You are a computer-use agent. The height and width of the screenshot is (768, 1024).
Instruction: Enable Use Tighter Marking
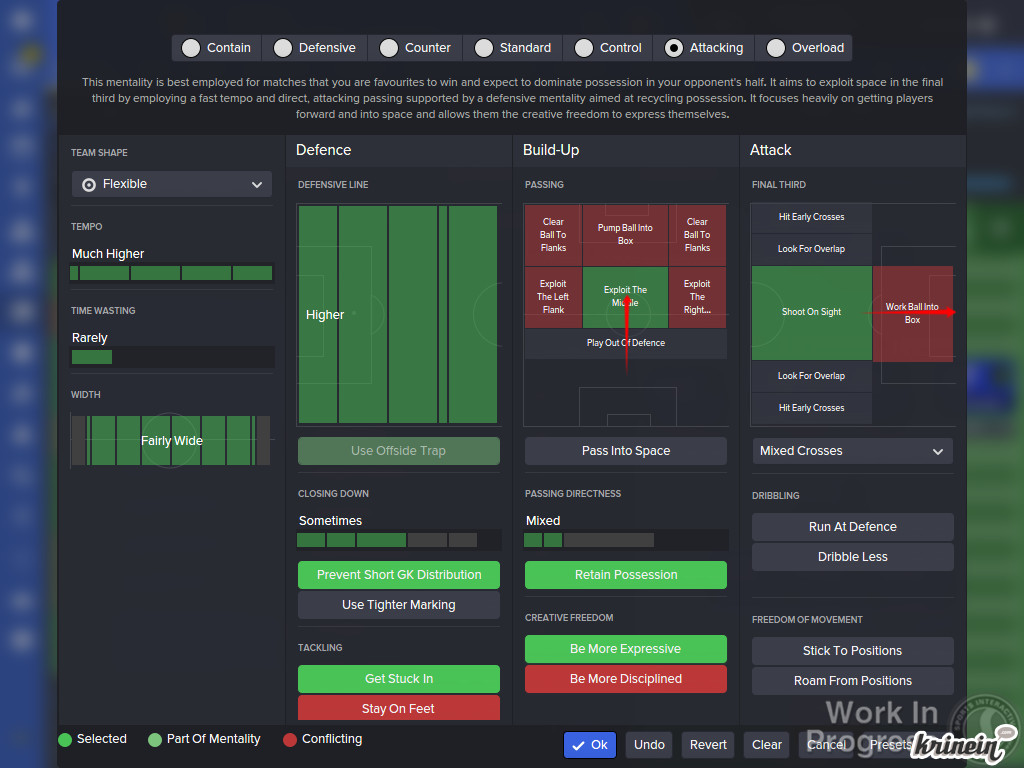(399, 605)
